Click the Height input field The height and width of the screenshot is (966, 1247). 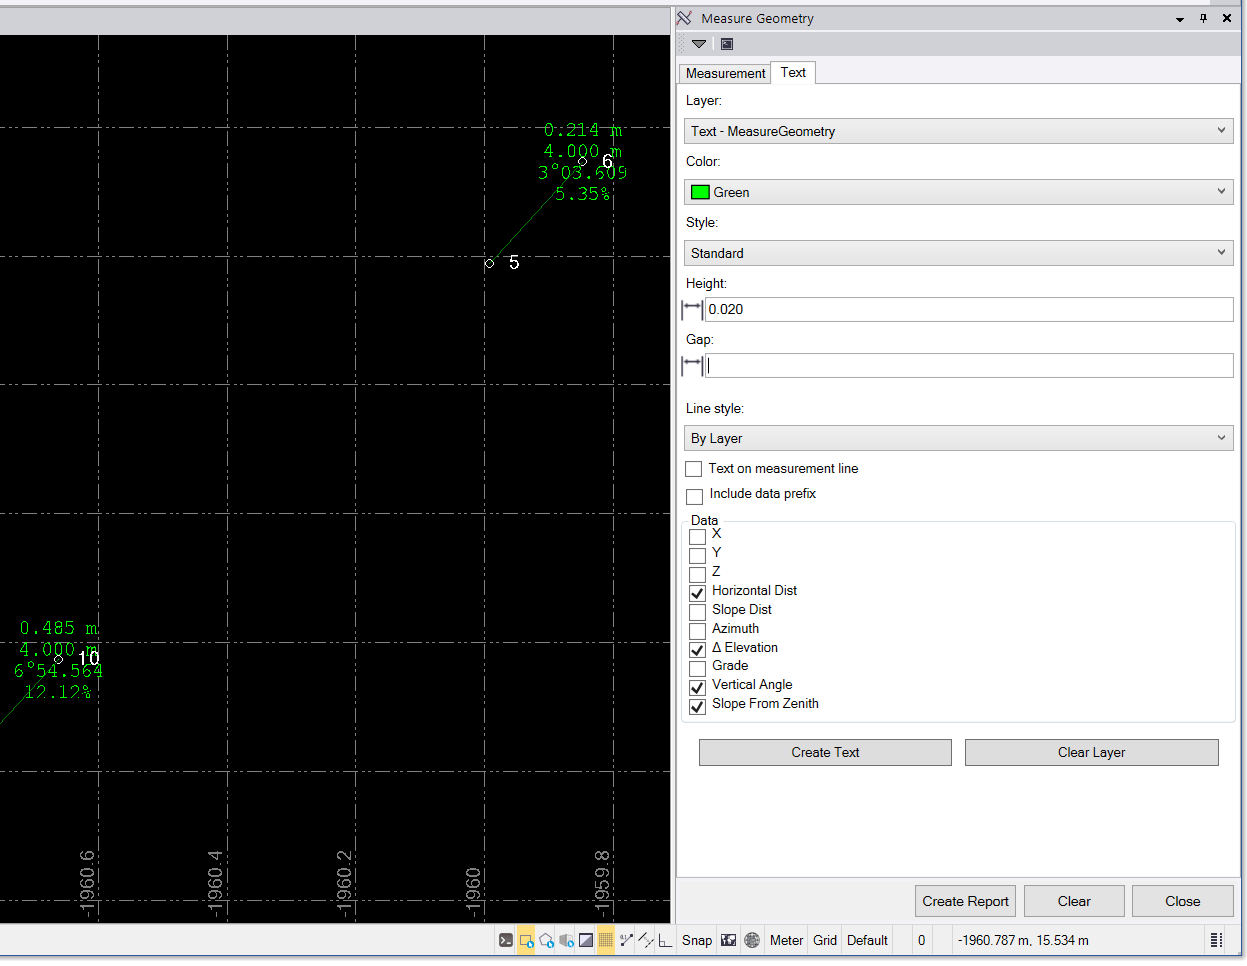pos(969,309)
